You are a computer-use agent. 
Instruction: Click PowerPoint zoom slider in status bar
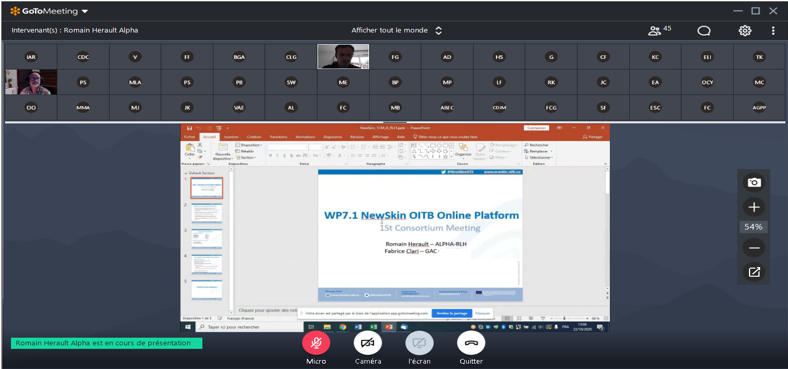coord(570,319)
